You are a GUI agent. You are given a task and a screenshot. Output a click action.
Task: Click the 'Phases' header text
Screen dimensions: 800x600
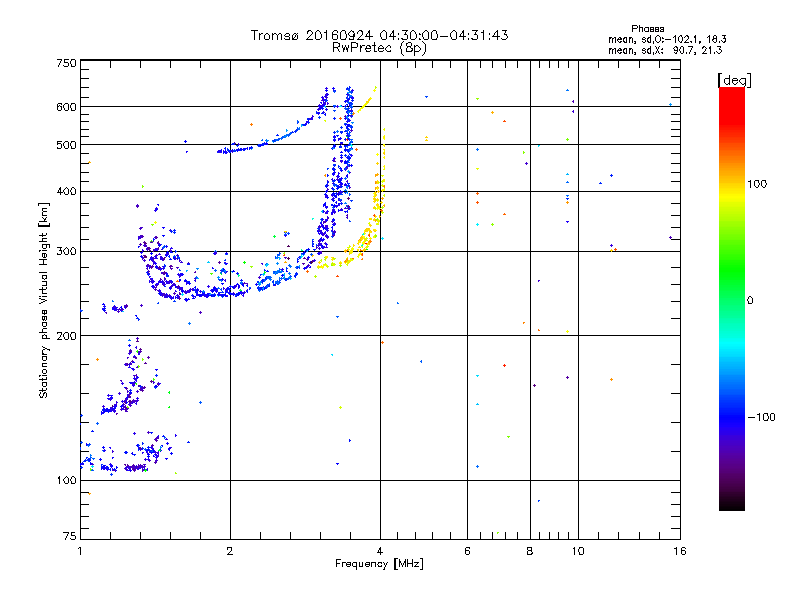647,29
